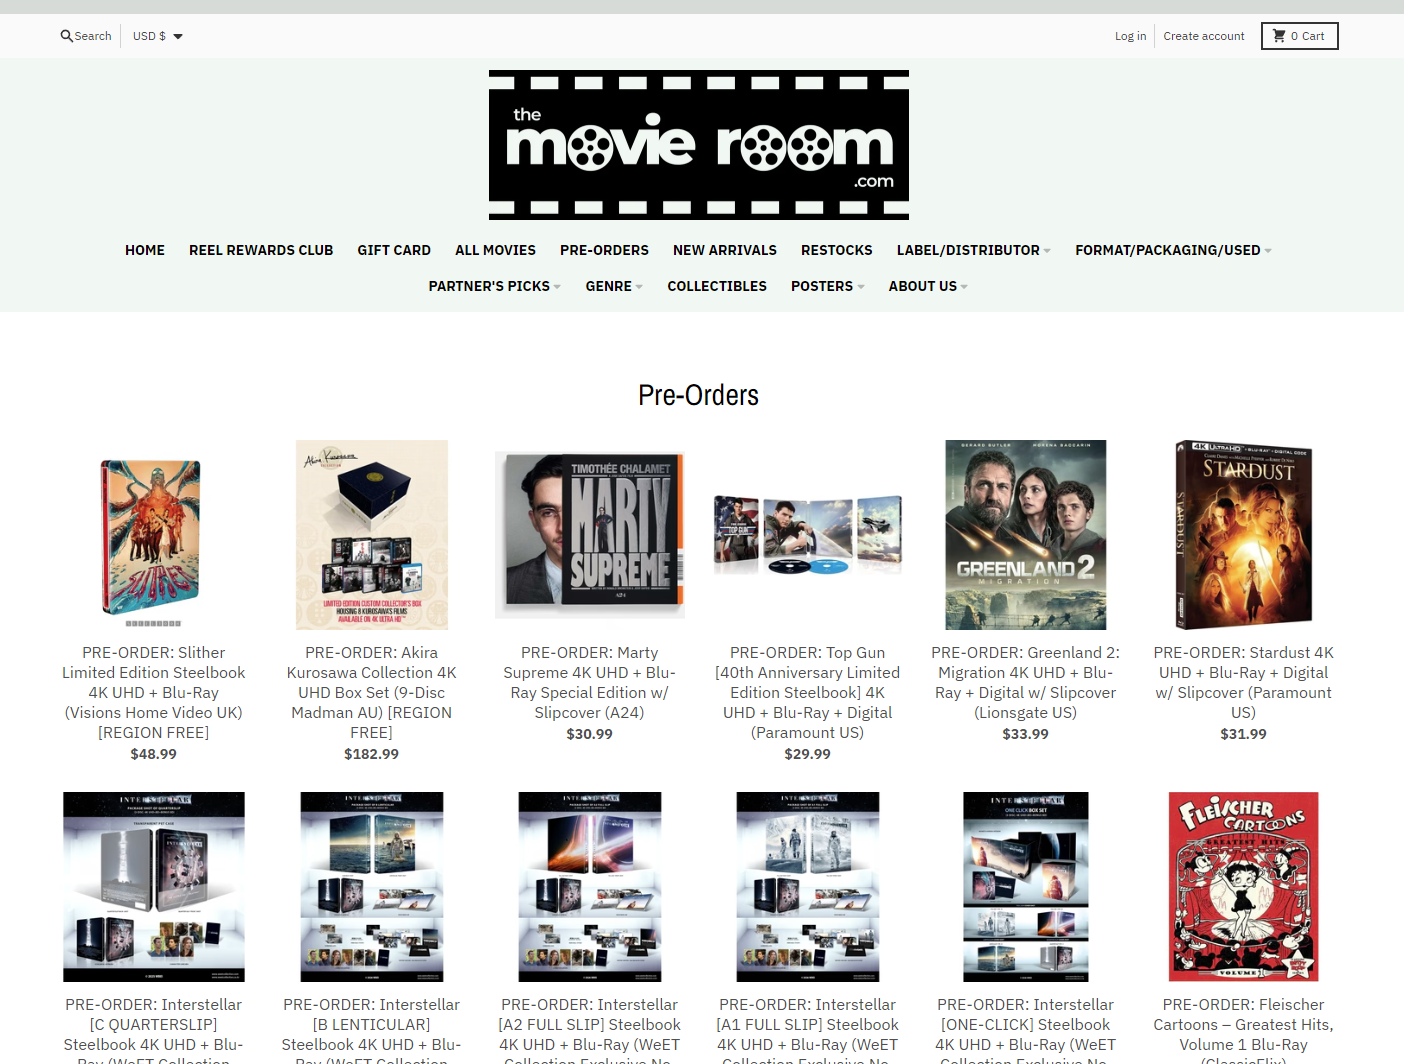Click the Slither Limited Edition Steelbook title
Viewport: 1404px width, 1064px height.
coord(154,692)
